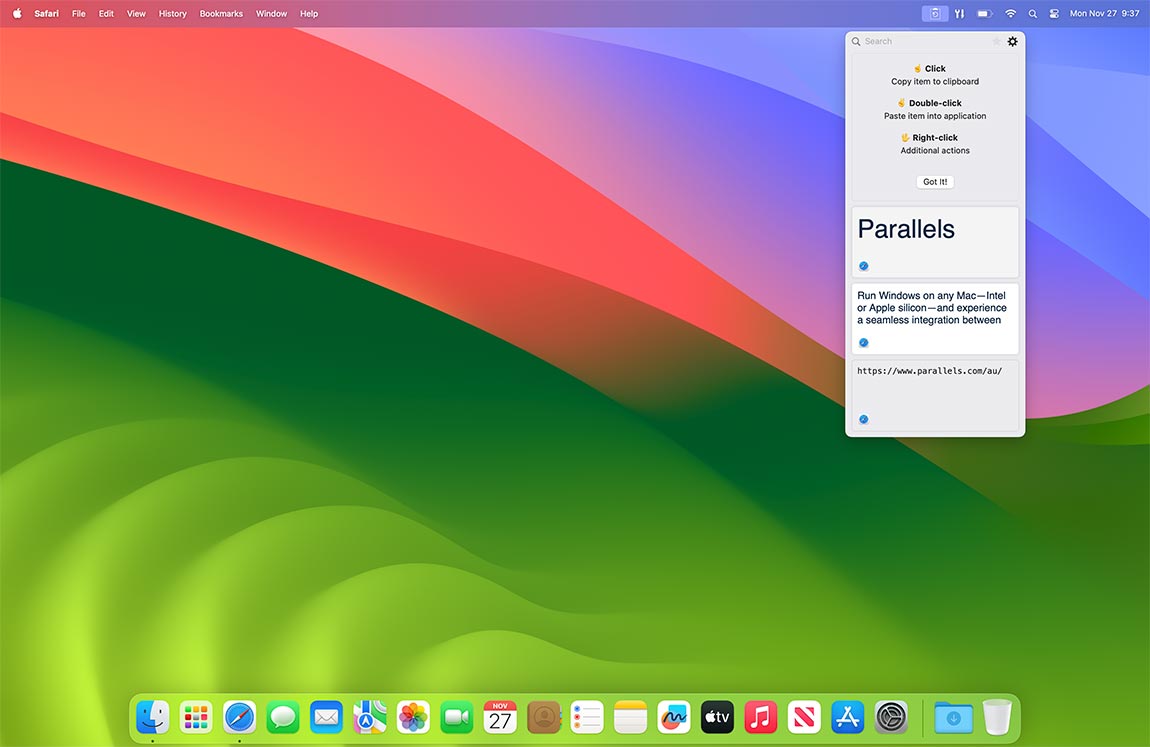1150x747 pixels.
Task: Open the Parallels Toolbox menu bar icon
Action: click(960, 14)
